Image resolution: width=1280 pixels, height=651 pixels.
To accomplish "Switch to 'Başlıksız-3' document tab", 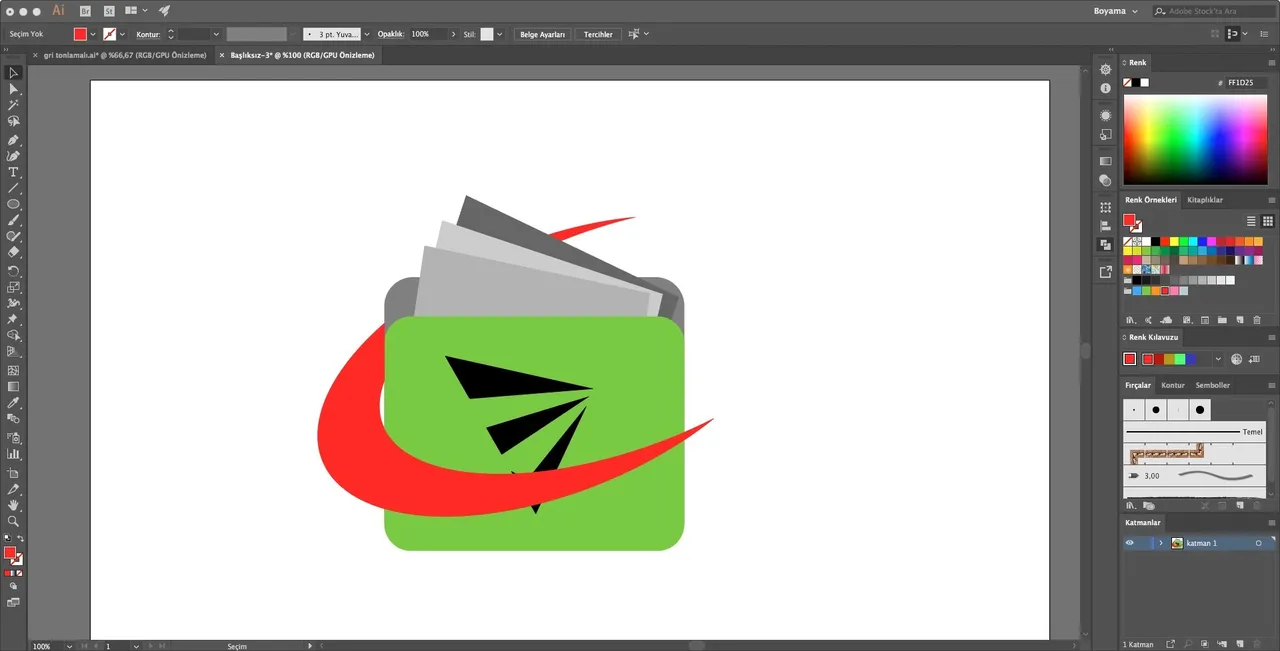I will tap(303, 55).
